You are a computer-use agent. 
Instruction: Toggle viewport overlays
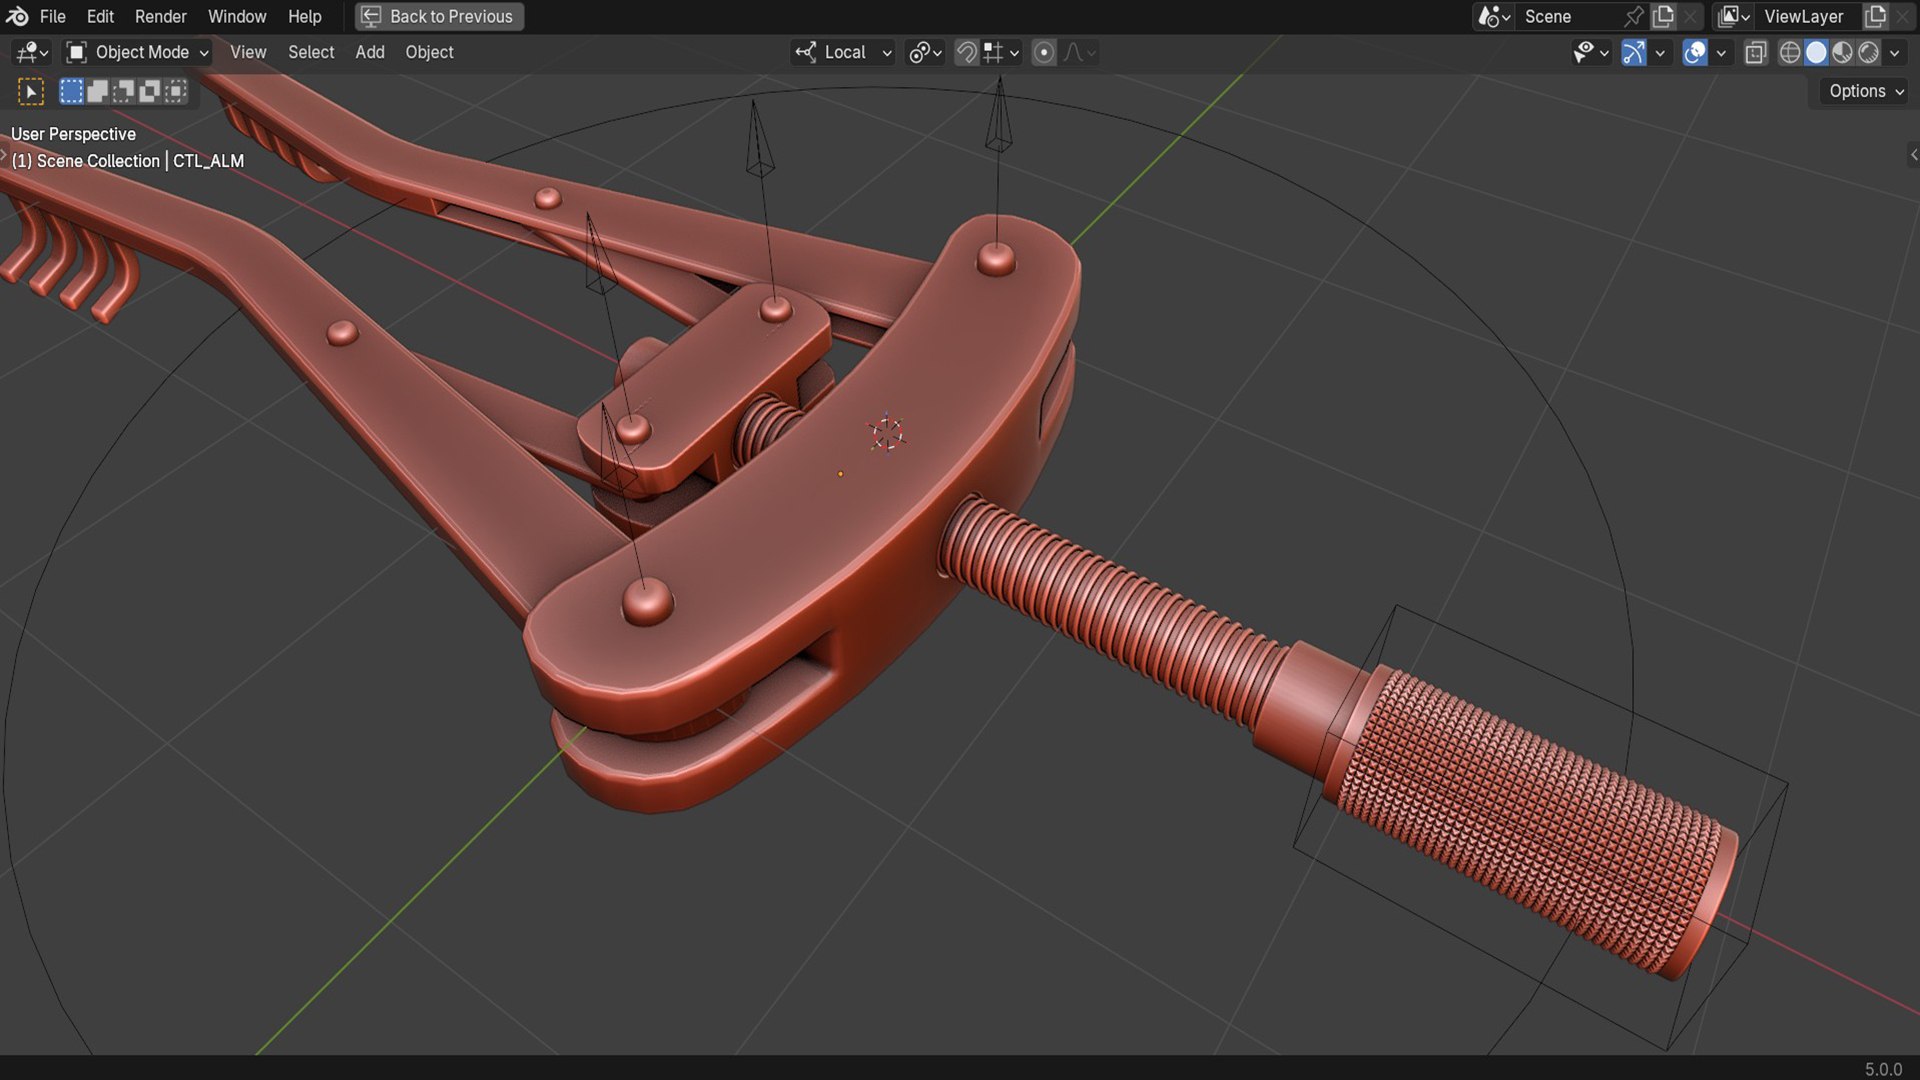click(1694, 52)
